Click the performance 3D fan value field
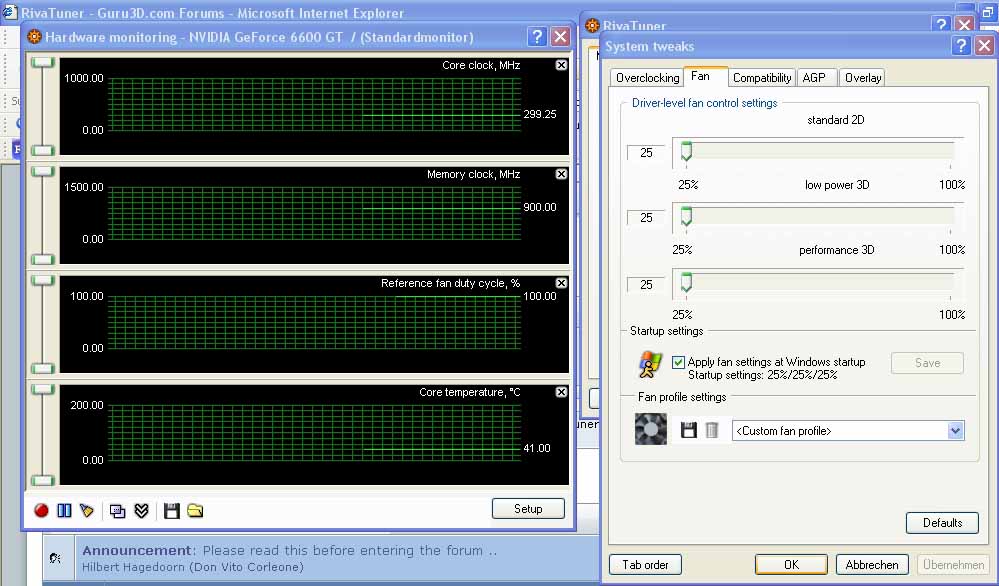This screenshot has width=999, height=586. coord(646,285)
